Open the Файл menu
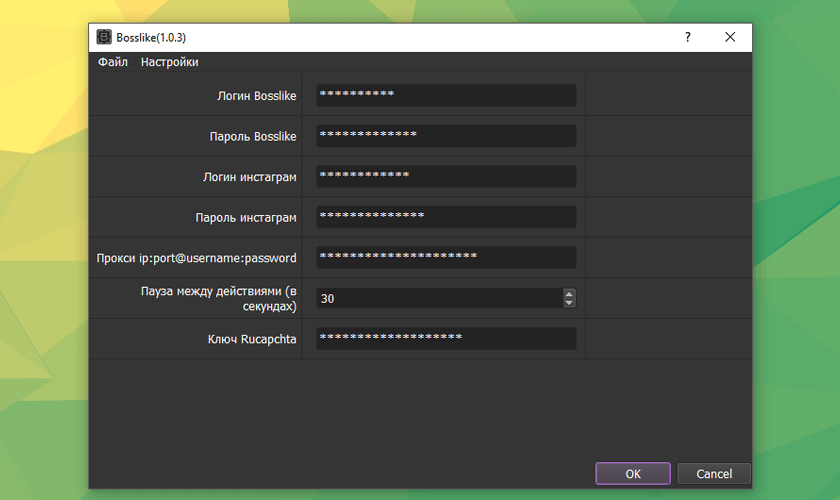The height and width of the screenshot is (500, 840). [x=112, y=62]
